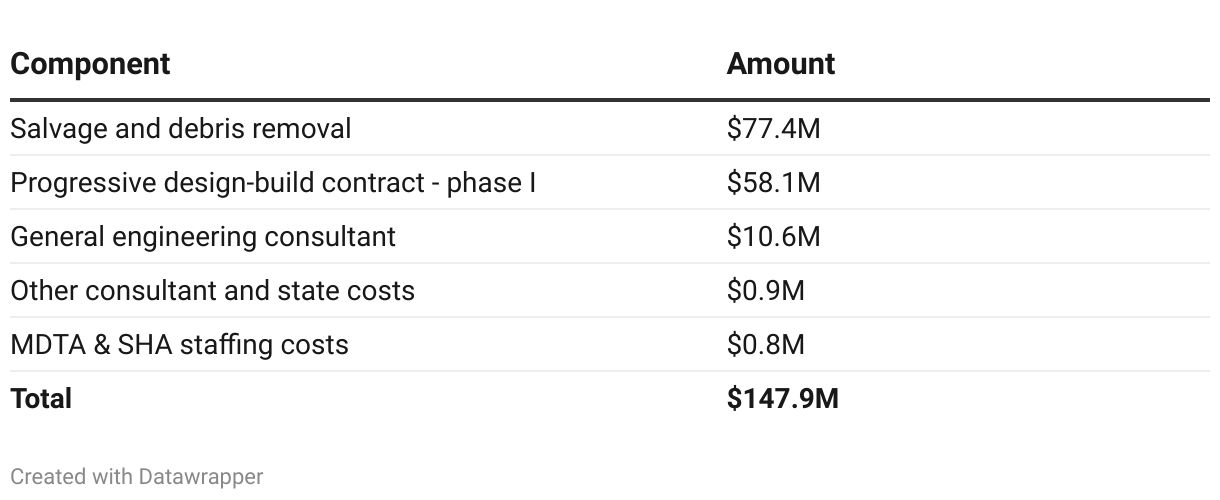The image size is (1220, 500).
Task: Click the thick divider under the header
Action: [610, 100]
